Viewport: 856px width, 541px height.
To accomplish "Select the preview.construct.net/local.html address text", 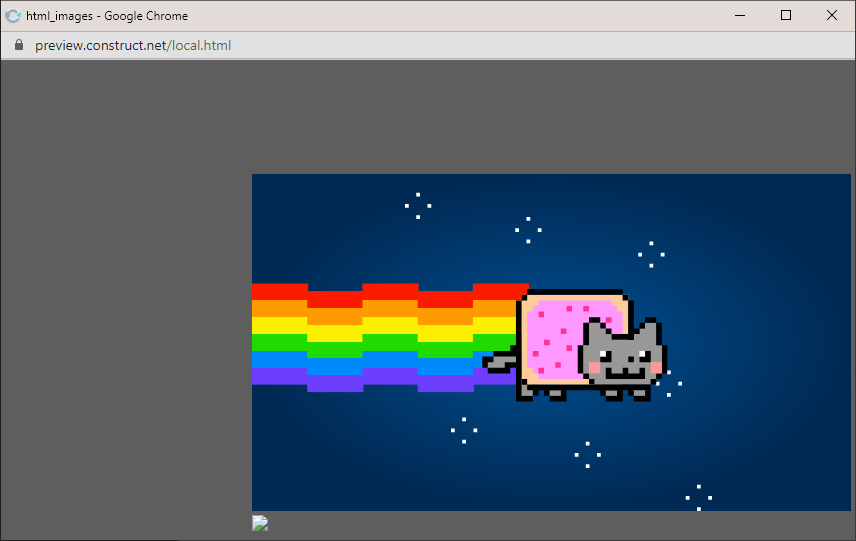I will click(133, 45).
